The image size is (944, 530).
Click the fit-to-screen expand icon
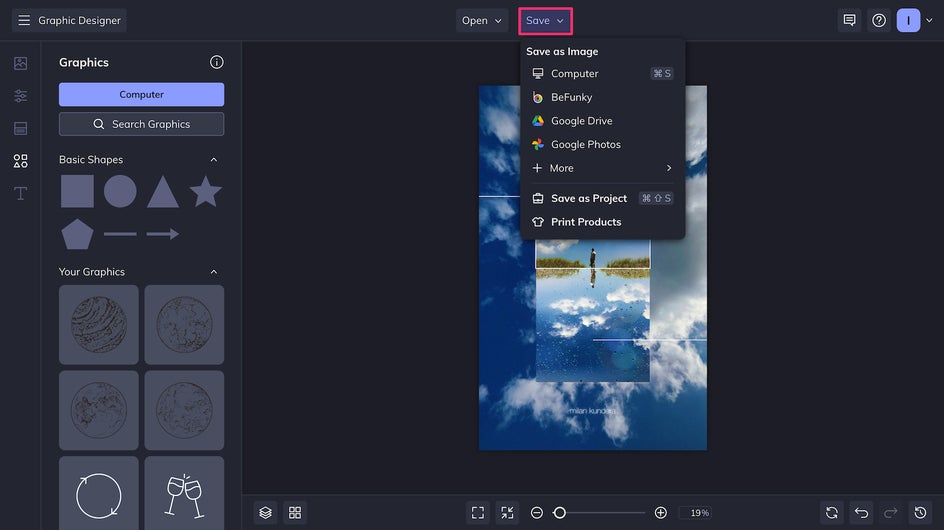click(x=477, y=513)
